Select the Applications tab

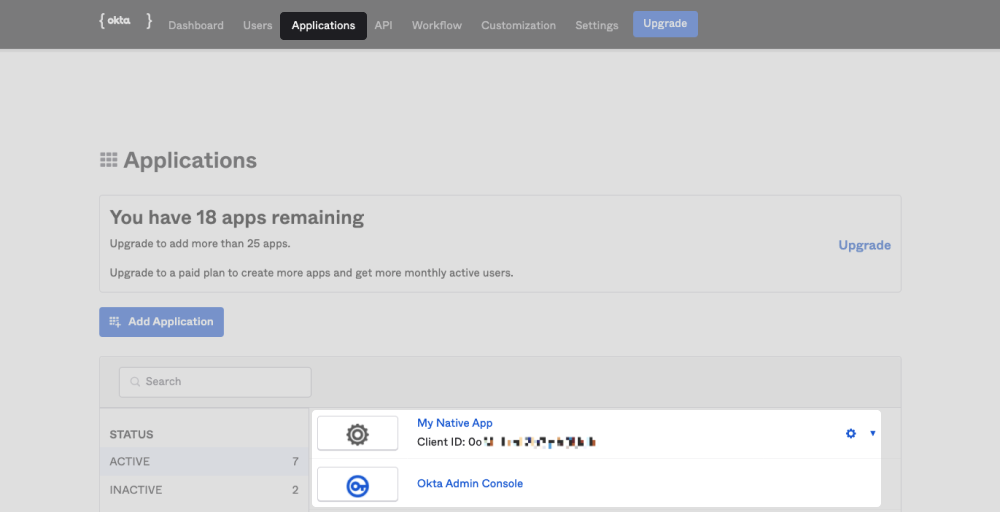(x=323, y=25)
